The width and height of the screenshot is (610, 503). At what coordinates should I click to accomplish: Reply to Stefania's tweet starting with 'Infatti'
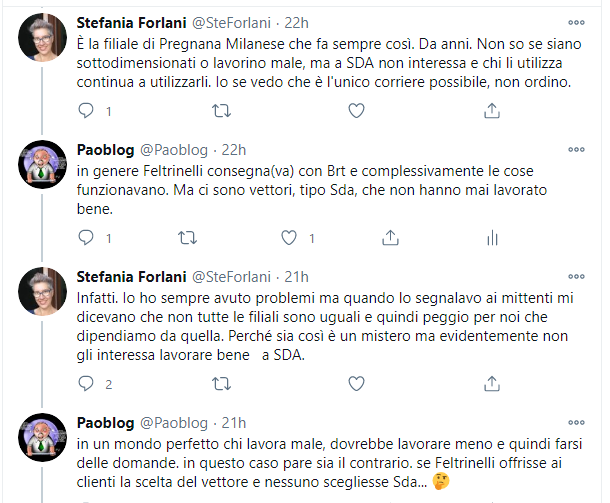tap(86, 383)
